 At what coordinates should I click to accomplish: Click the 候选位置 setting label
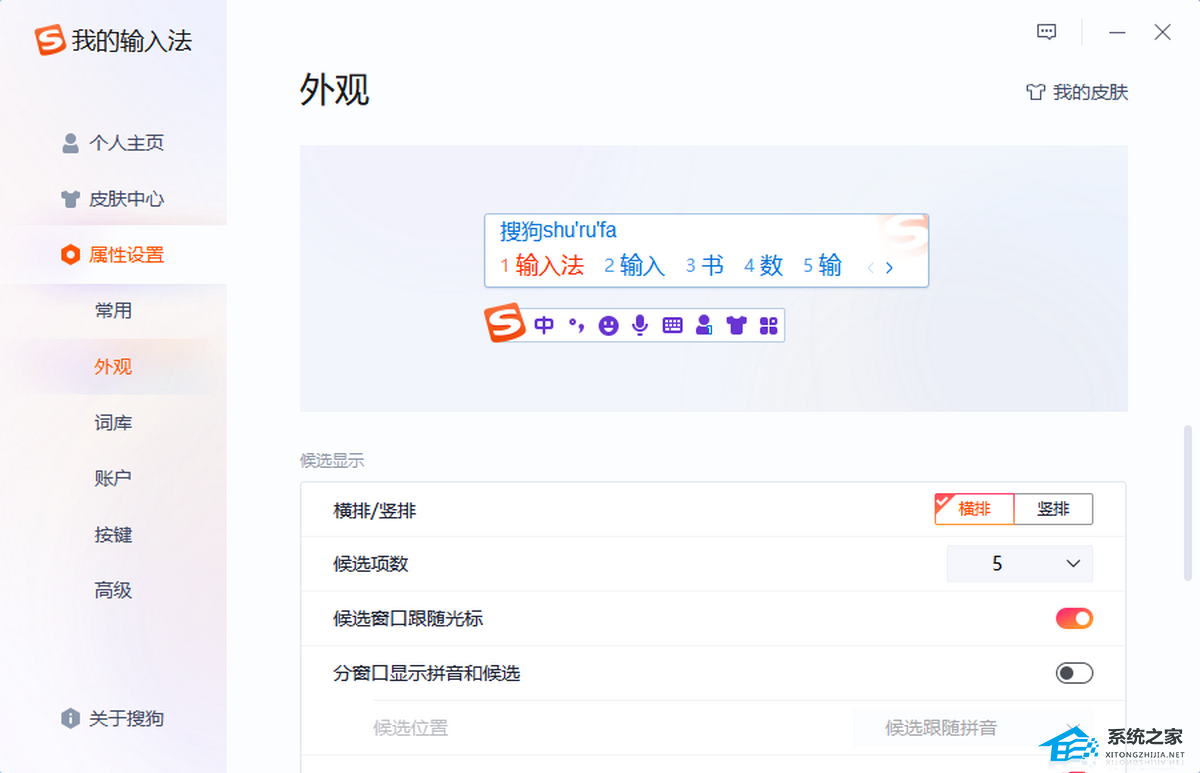point(411,728)
